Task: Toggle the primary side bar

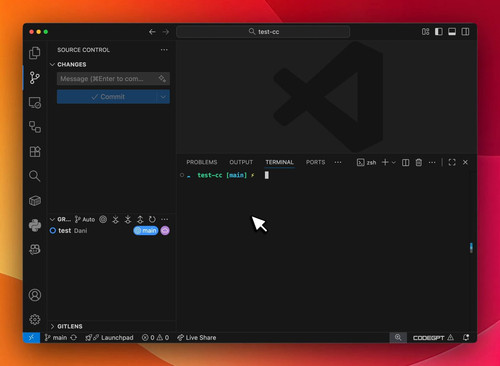Action: [x=439, y=32]
